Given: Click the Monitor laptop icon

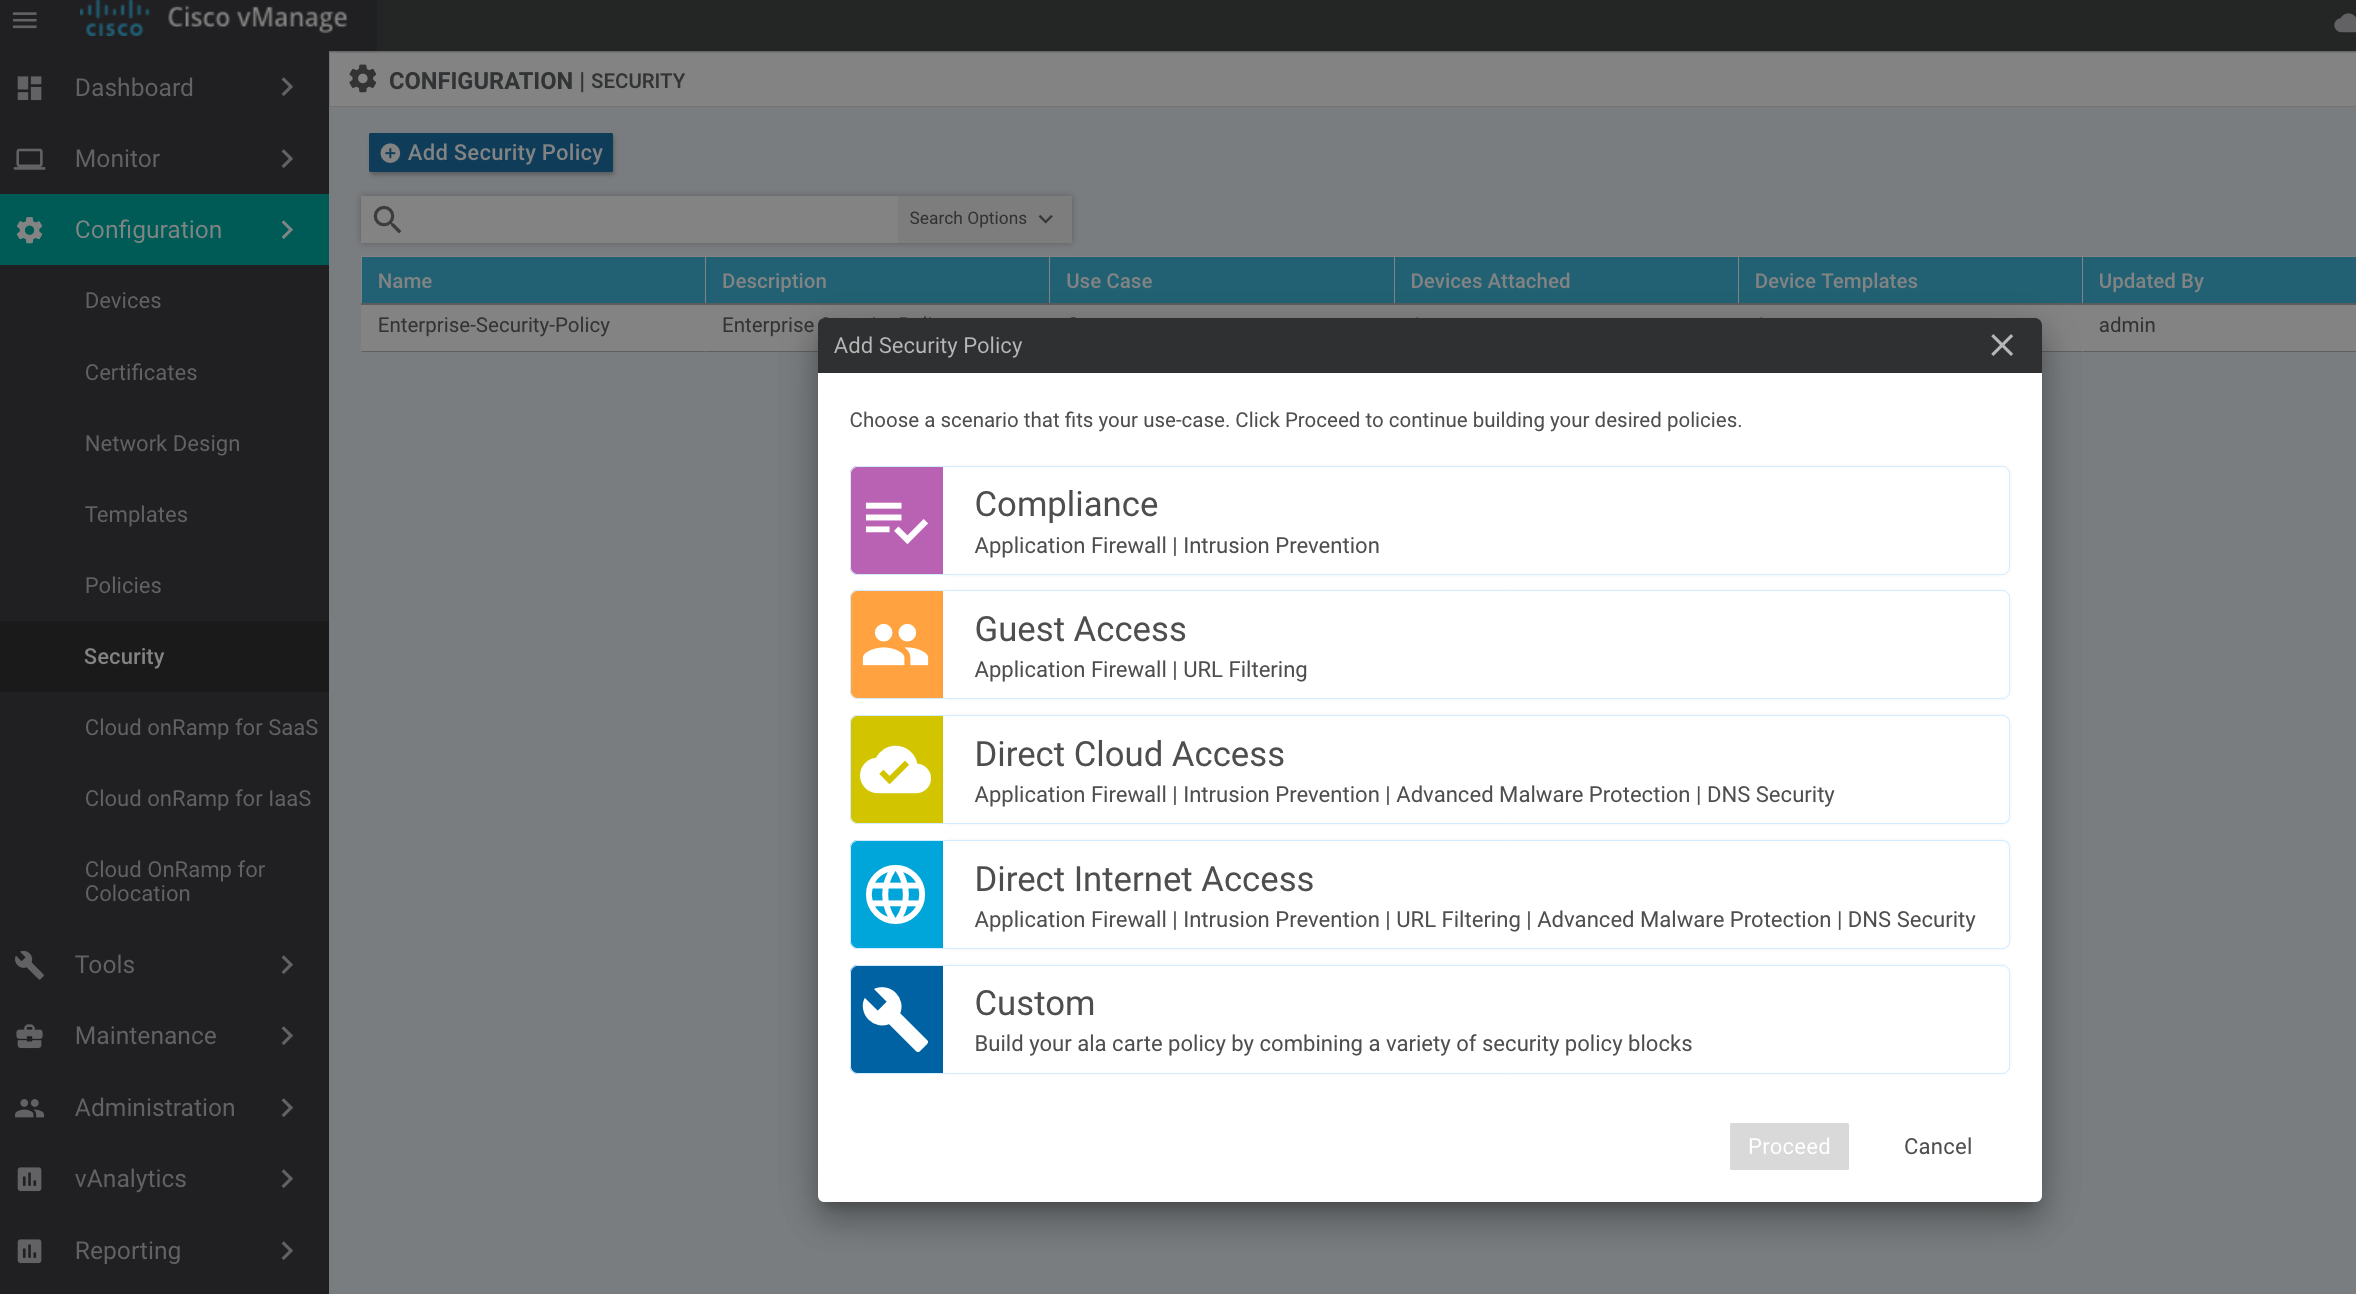Looking at the screenshot, I should click(x=30, y=159).
